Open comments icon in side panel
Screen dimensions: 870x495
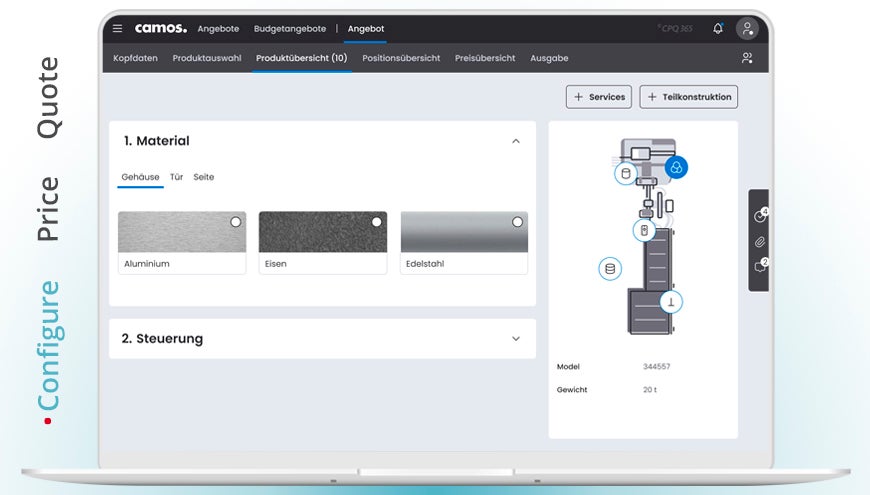759,267
